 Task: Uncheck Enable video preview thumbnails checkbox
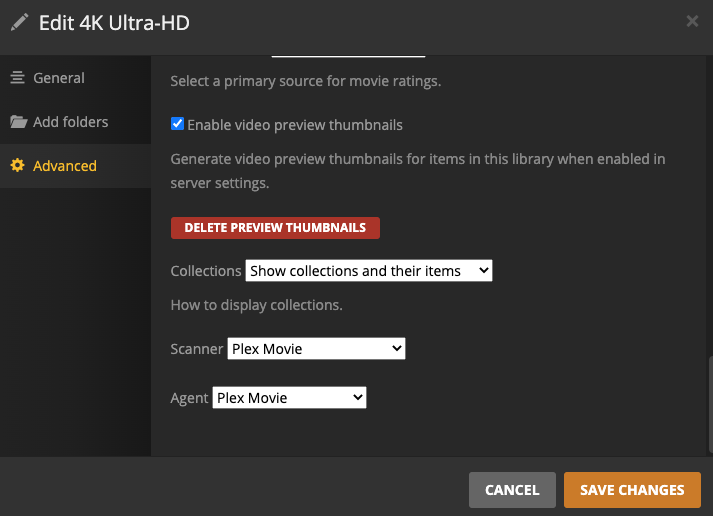coord(177,125)
